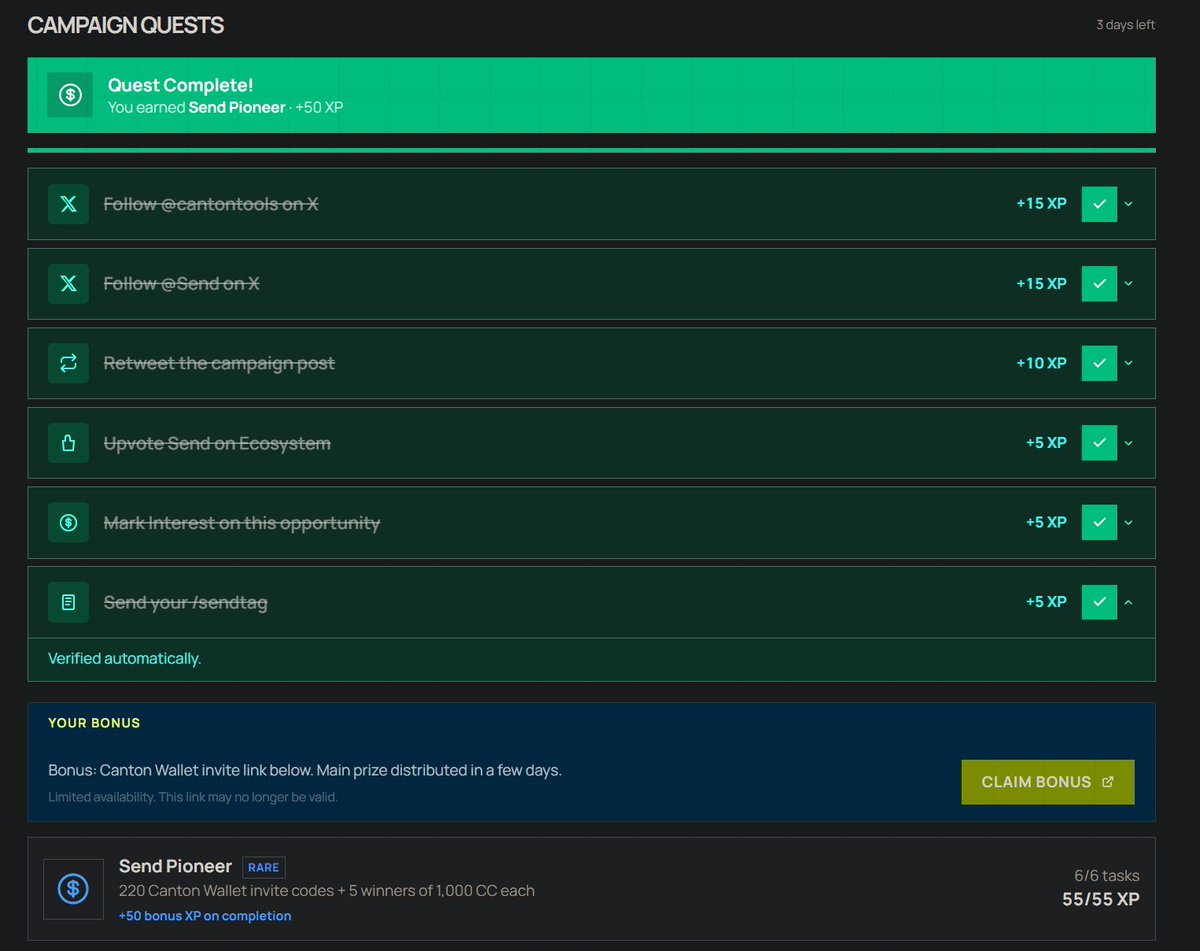The image size is (1200, 951).
Task: Collapse the Send your /sendtag quest chevron
Action: pos(1129,602)
